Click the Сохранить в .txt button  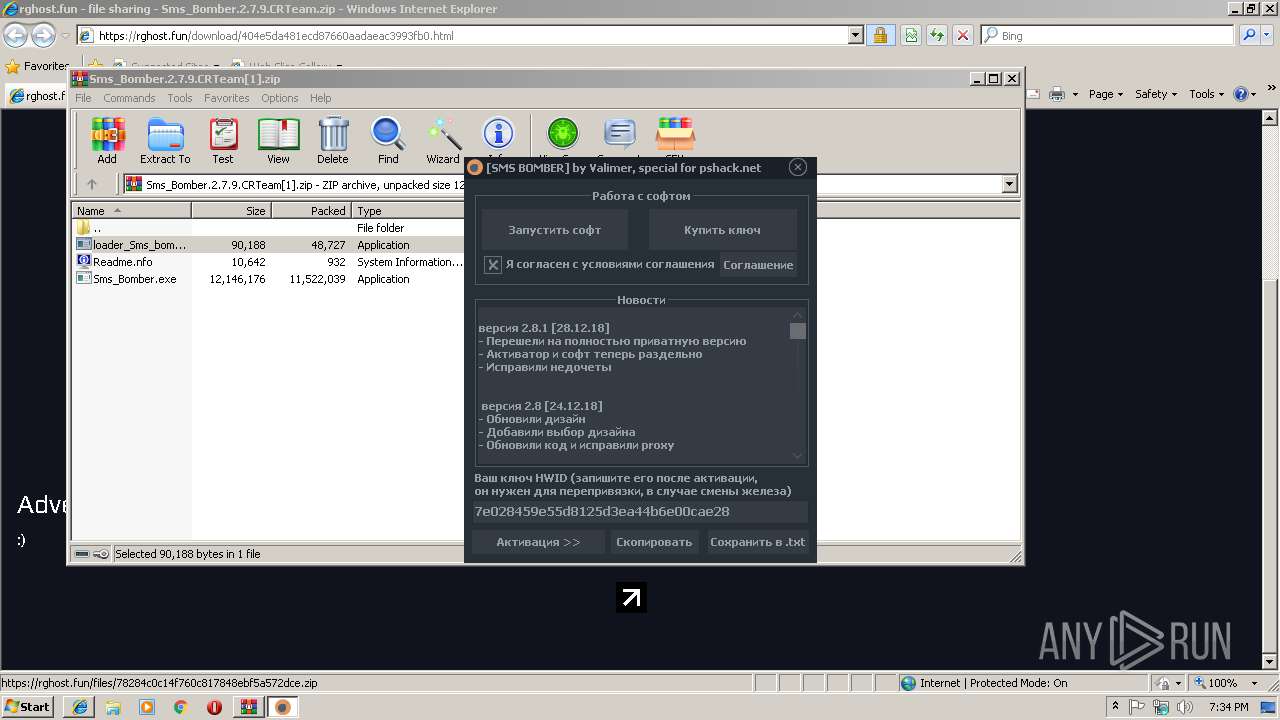(757, 542)
